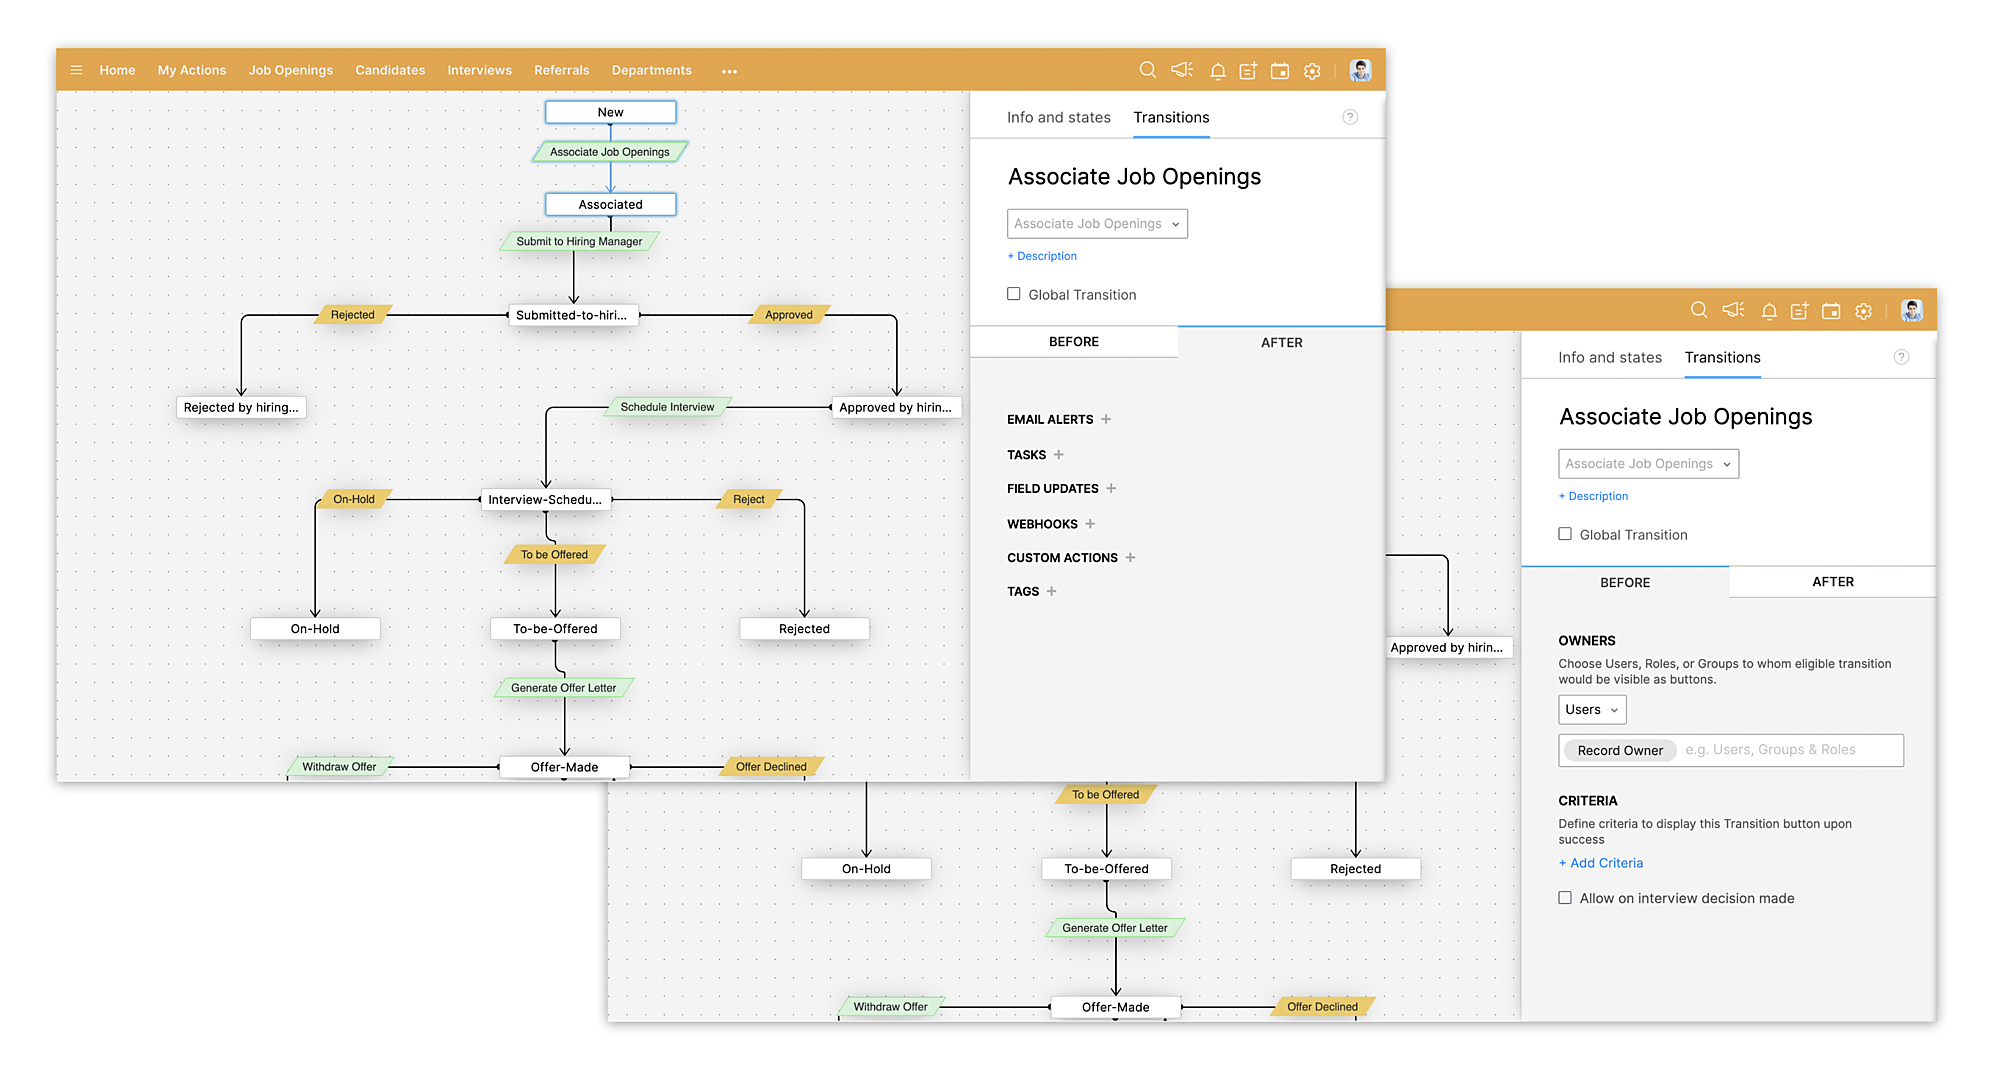The width and height of the screenshot is (2000, 1083).
Task: Select Generate Offer Letter transition in top window
Action: (x=563, y=688)
